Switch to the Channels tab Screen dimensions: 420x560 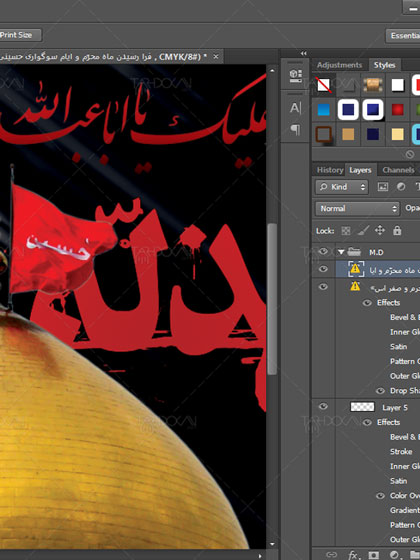[x=398, y=170]
